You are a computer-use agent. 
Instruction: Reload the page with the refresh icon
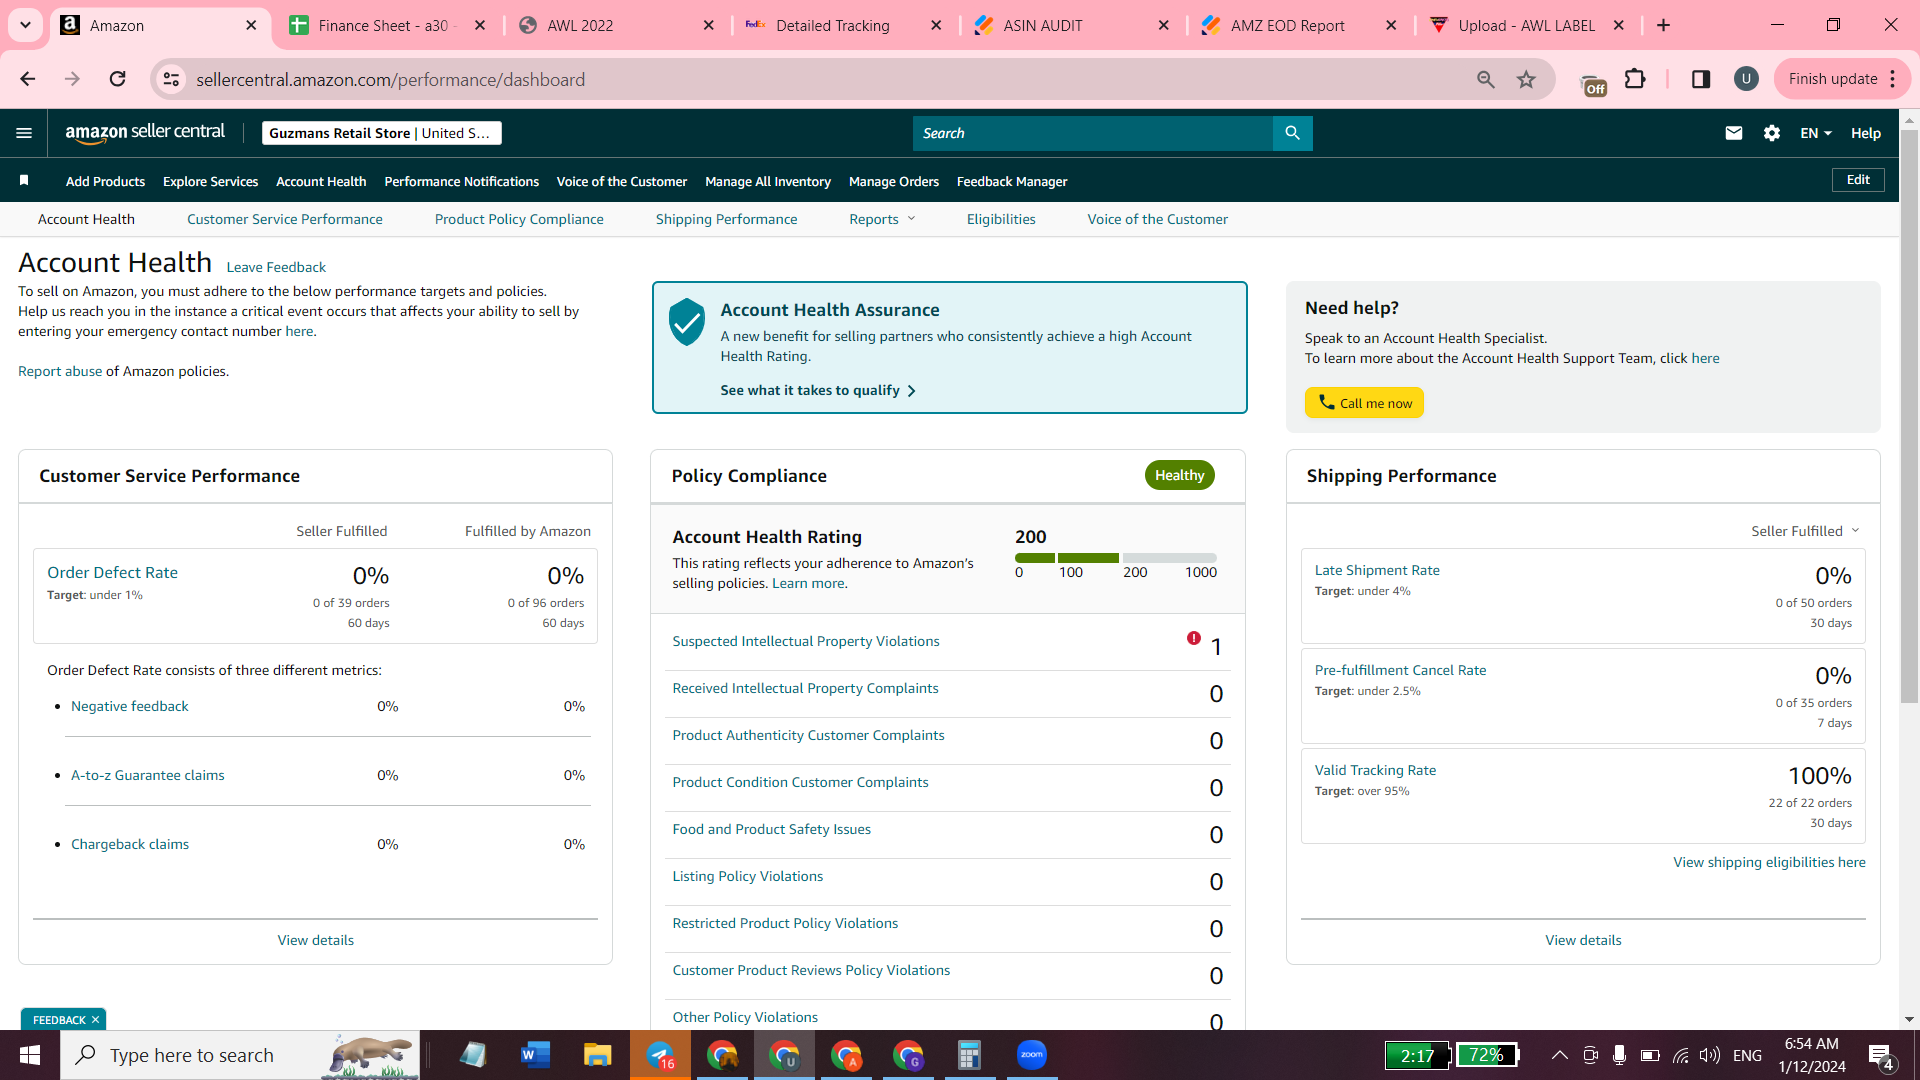pyautogui.click(x=117, y=79)
